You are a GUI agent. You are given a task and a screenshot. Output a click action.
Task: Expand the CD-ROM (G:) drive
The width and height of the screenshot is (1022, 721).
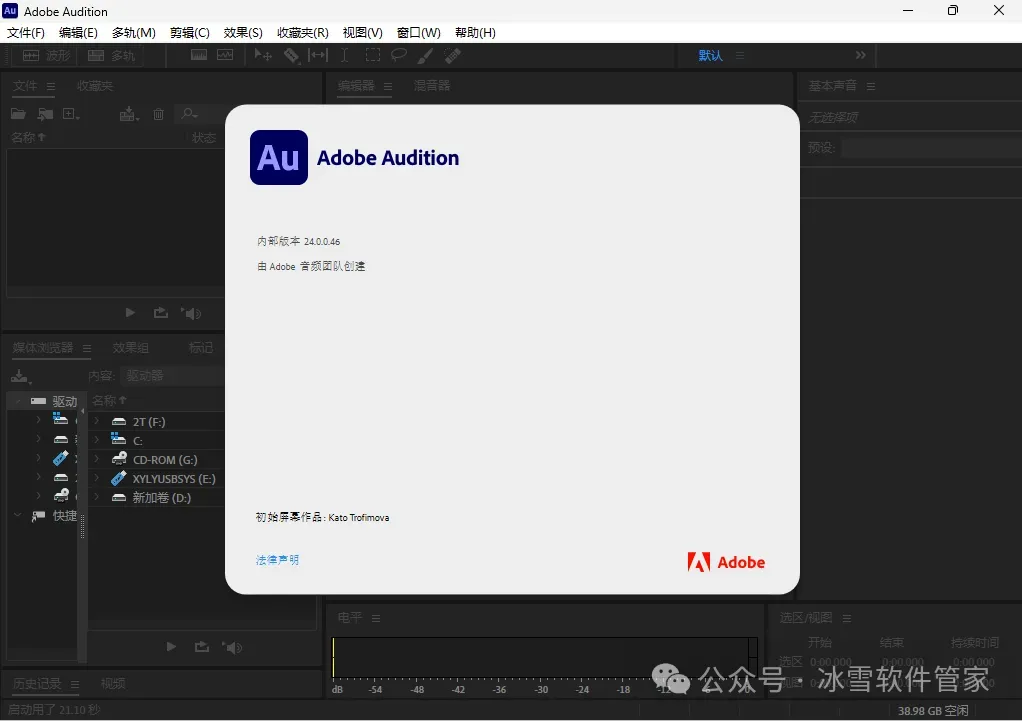pyautogui.click(x=96, y=460)
